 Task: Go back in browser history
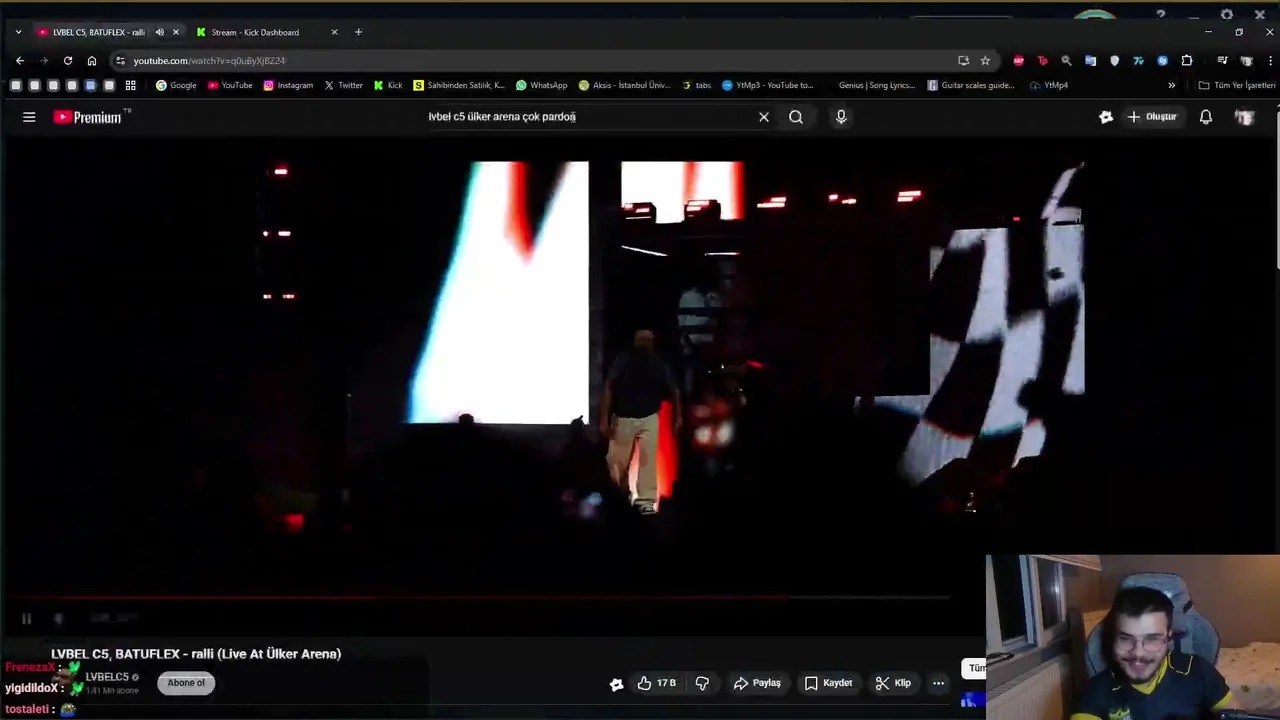pos(20,61)
